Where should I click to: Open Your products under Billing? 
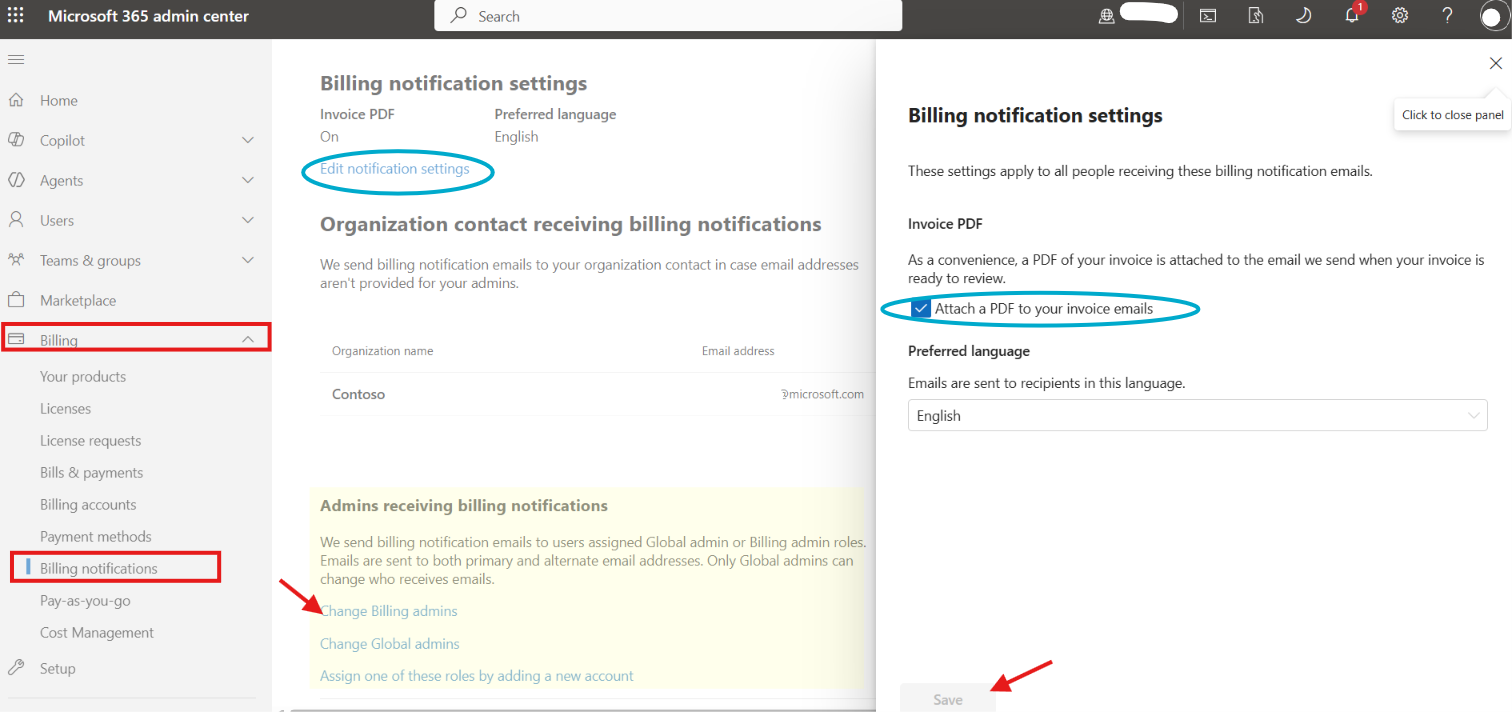pyautogui.click(x=83, y=377)
